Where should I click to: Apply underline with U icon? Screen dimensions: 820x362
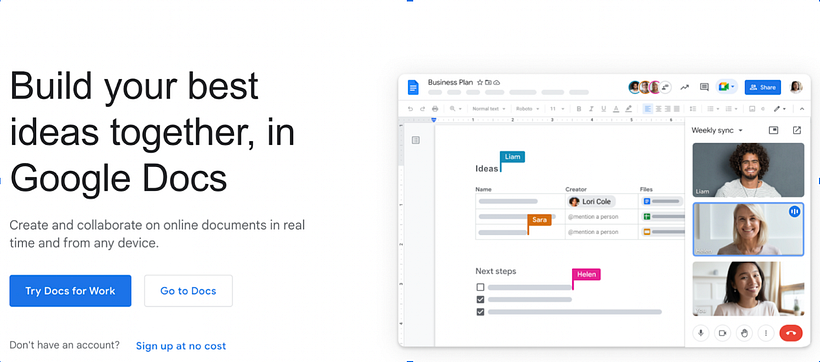pos(603,109)
